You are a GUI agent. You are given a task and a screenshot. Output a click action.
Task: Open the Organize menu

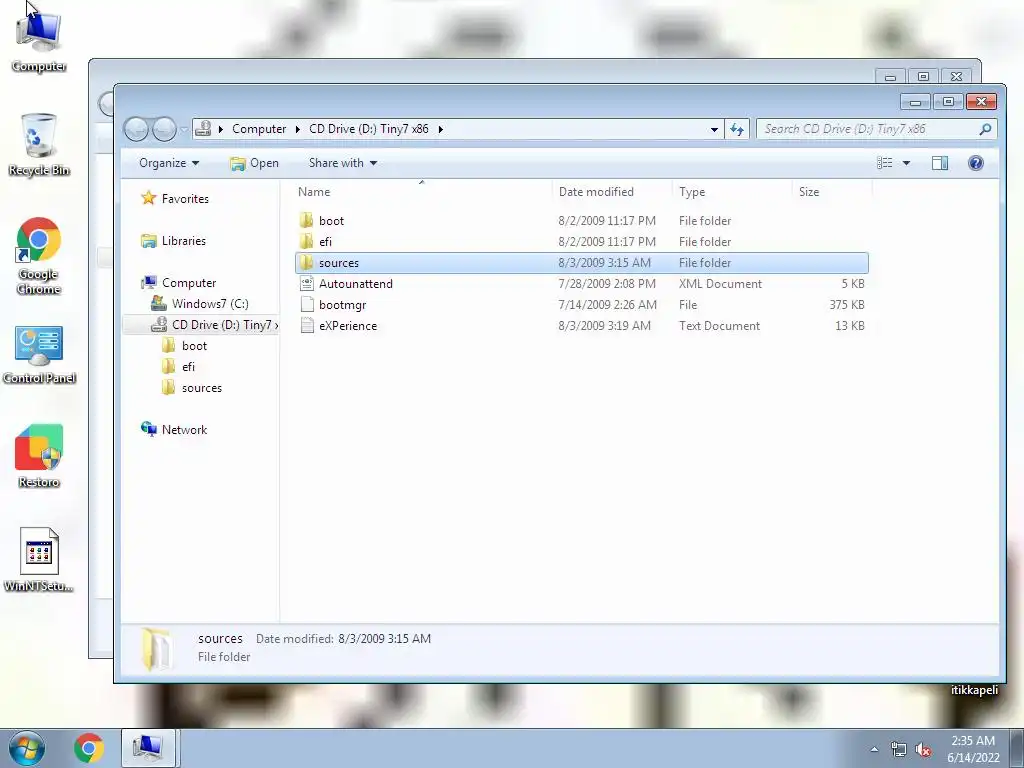tap(168, 163)
